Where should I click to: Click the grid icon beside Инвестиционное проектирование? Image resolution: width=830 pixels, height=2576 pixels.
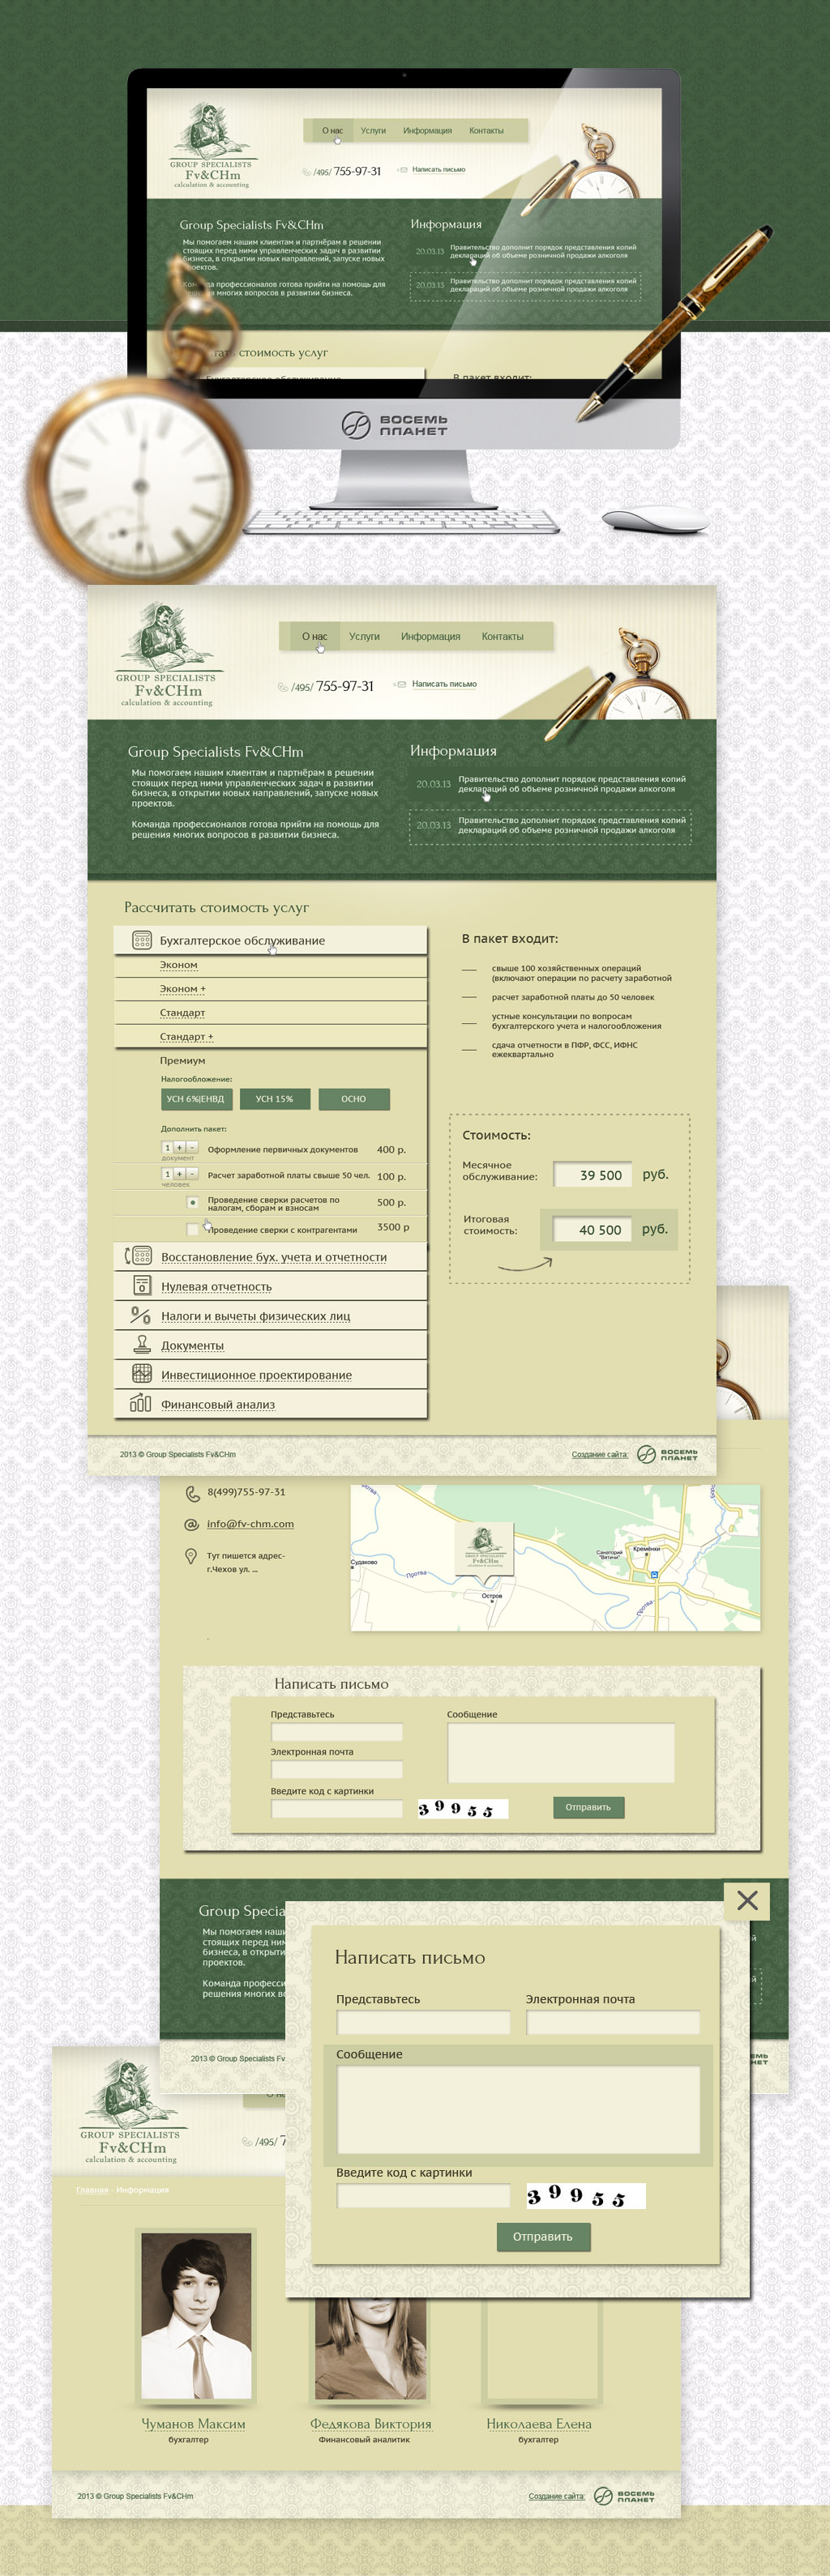click(x=141, y=1374)
